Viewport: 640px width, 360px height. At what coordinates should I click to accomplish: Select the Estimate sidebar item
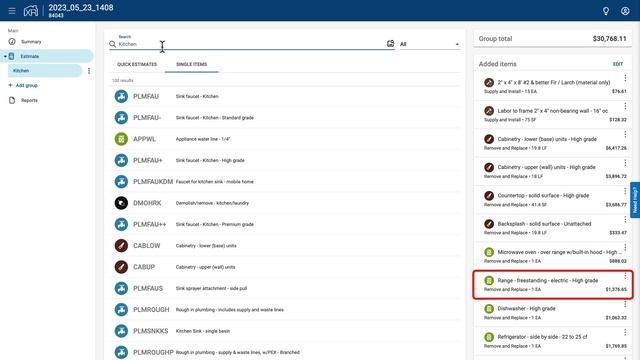click(x=48, y=56)
